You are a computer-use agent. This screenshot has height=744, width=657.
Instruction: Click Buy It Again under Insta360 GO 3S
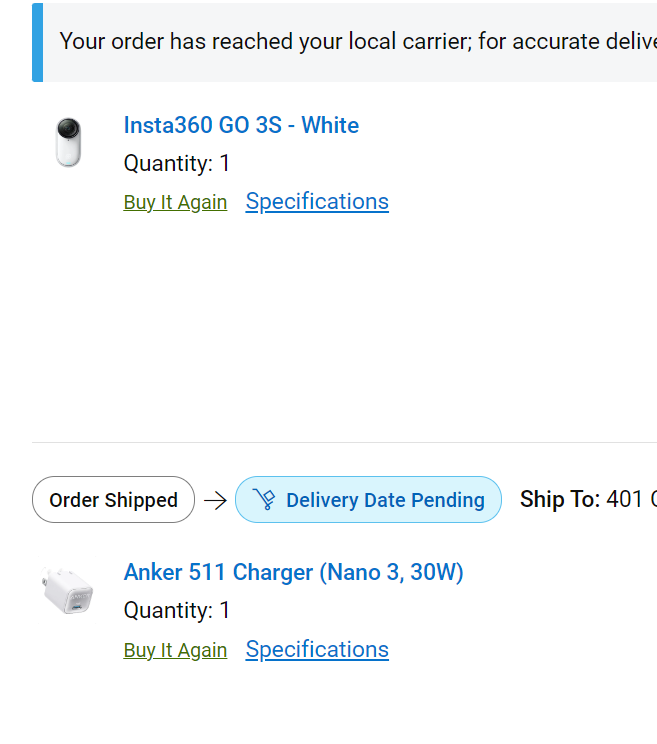pyautogui.click(x=175, y=202)
